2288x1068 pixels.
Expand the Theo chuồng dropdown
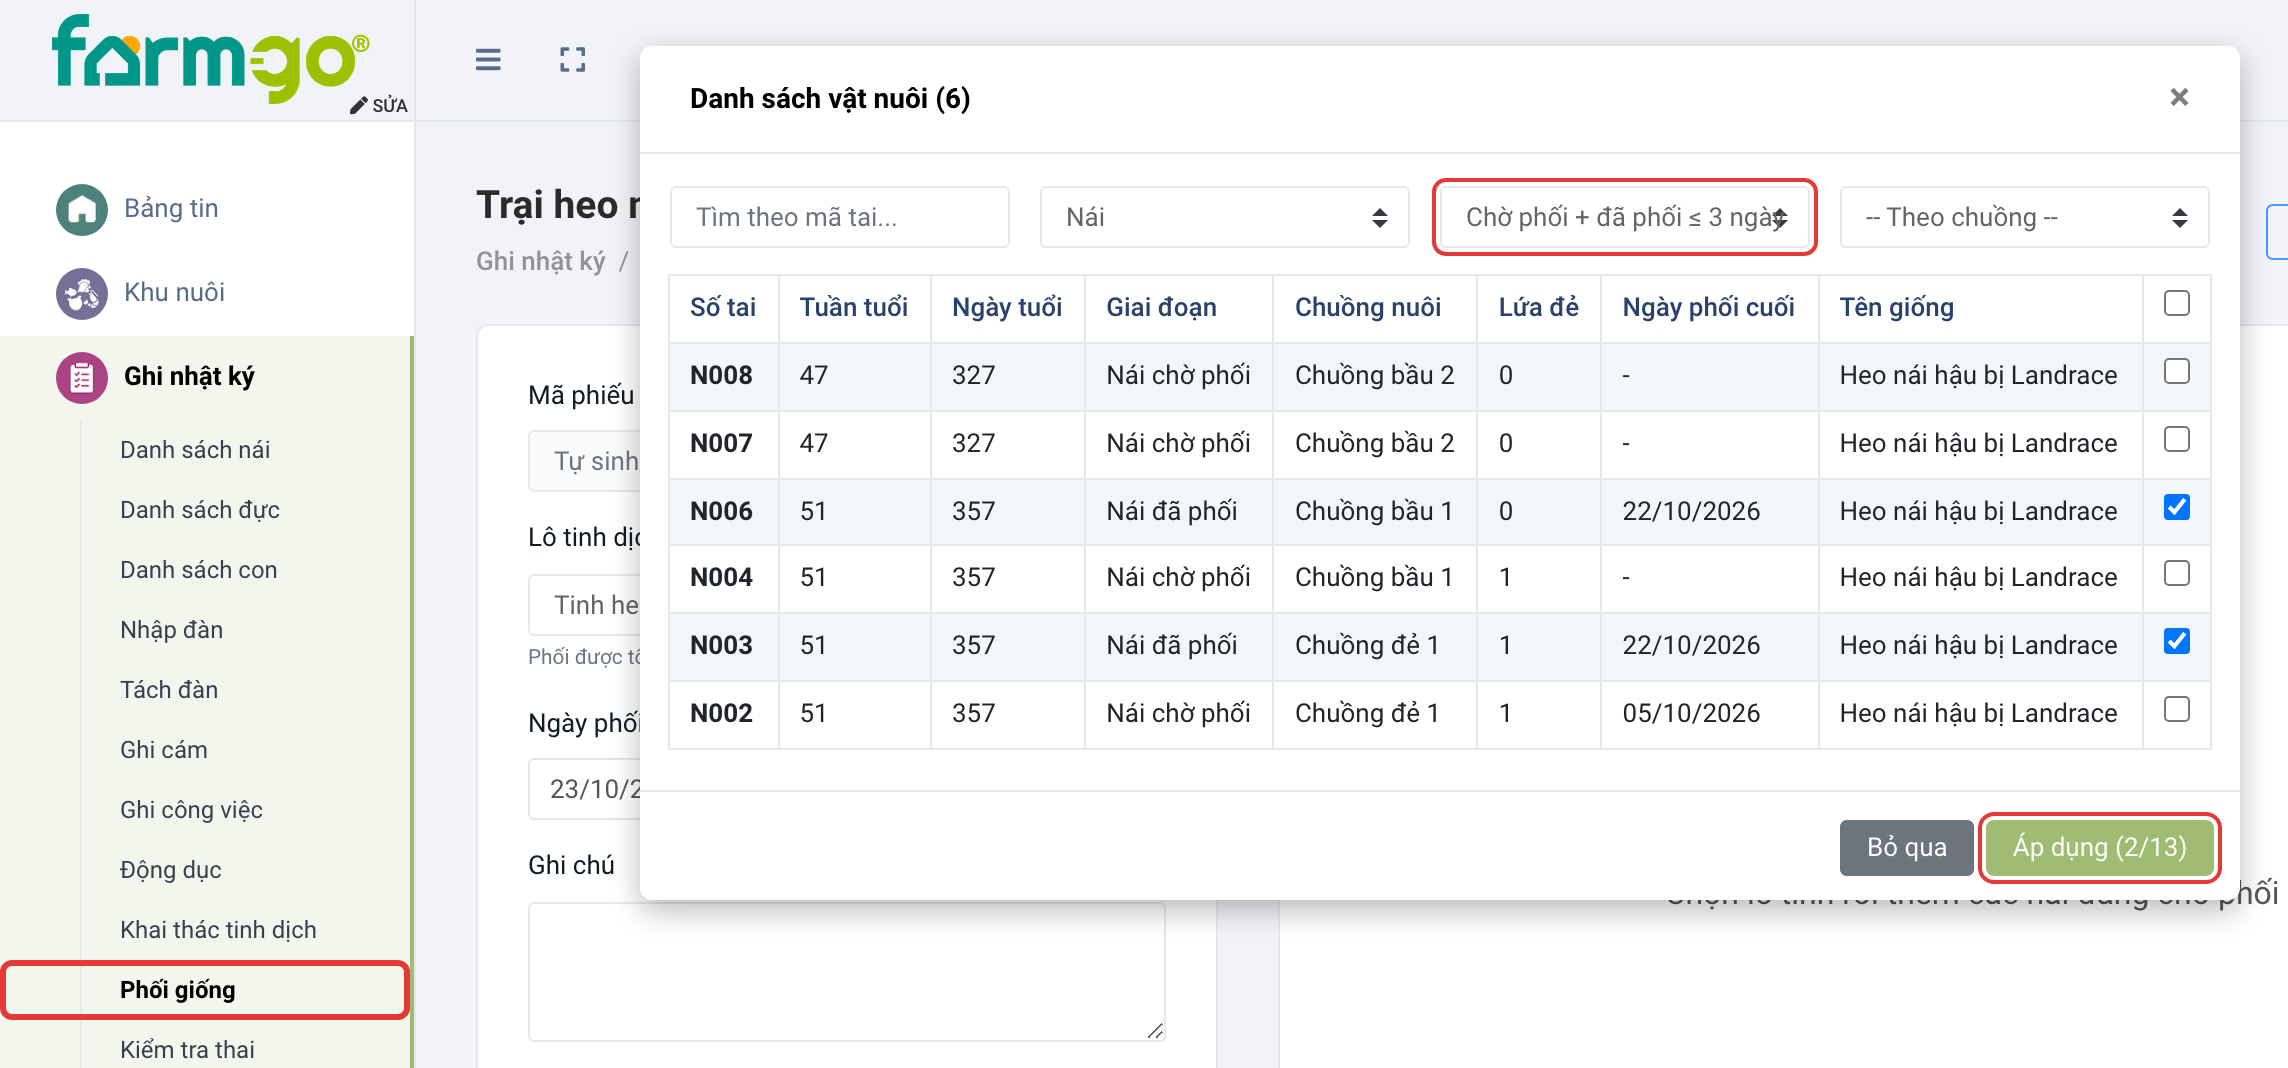[x=2025, y=217]
